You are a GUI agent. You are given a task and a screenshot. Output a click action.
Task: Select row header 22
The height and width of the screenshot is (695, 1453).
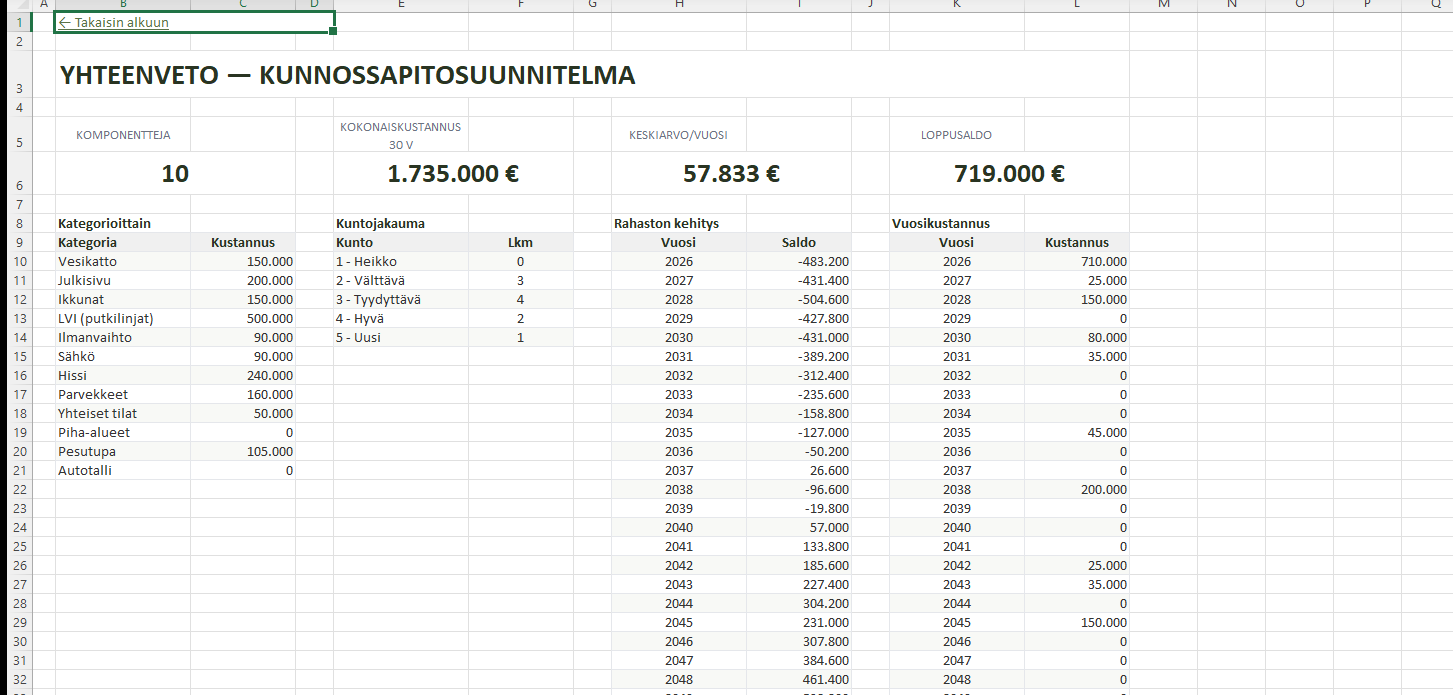[19, 490]
